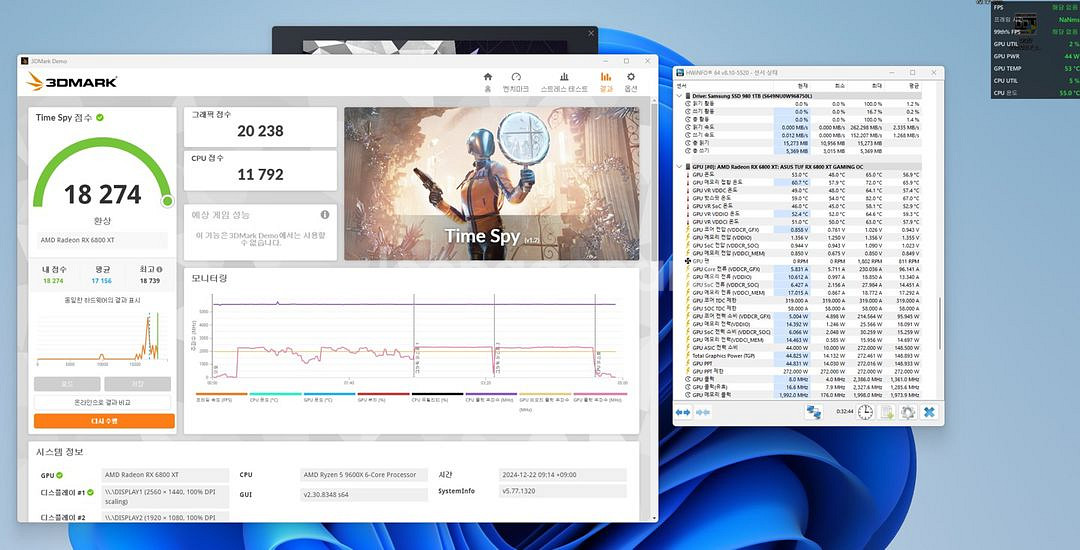Open the Stress Tests tab in 3DMark
1080x550 pixels.
coord(564,81)
